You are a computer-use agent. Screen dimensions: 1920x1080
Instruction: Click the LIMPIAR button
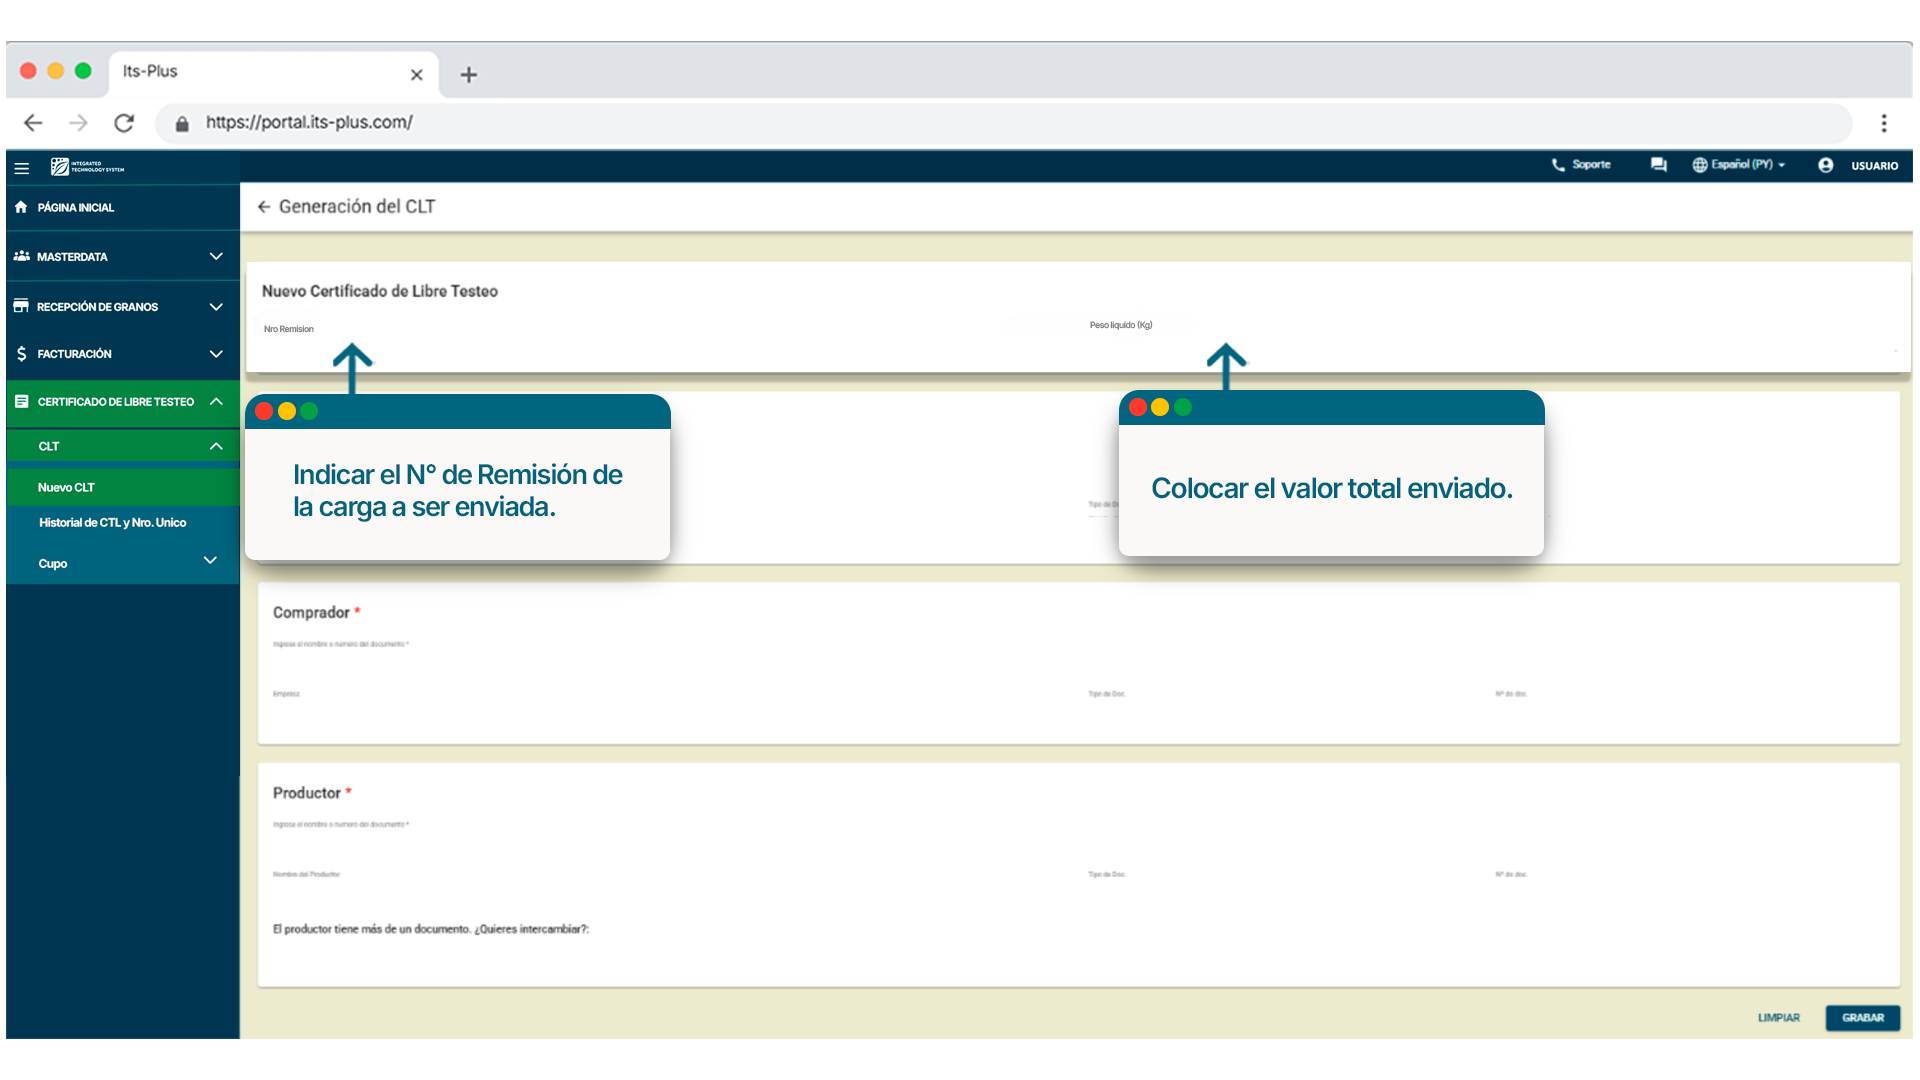point(1778,1018)
